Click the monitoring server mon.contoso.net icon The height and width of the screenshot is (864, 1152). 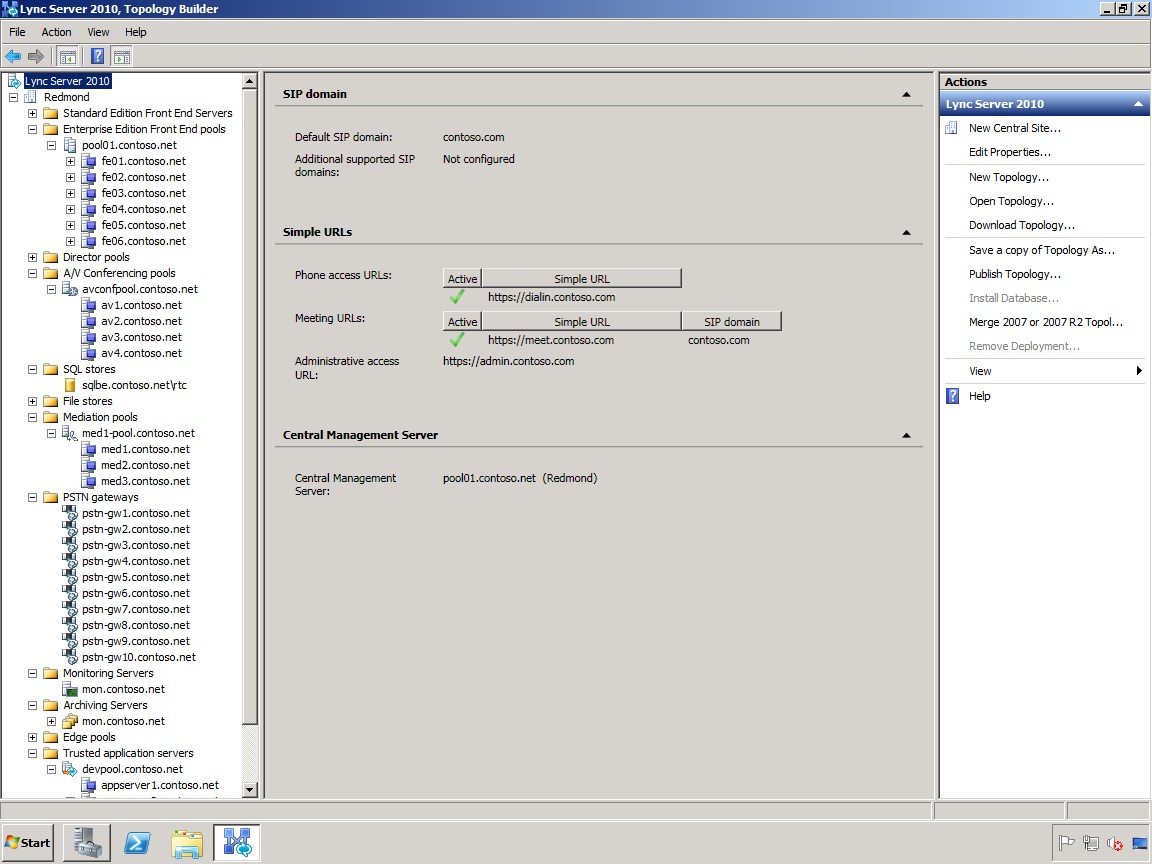(x=70, y=689)
